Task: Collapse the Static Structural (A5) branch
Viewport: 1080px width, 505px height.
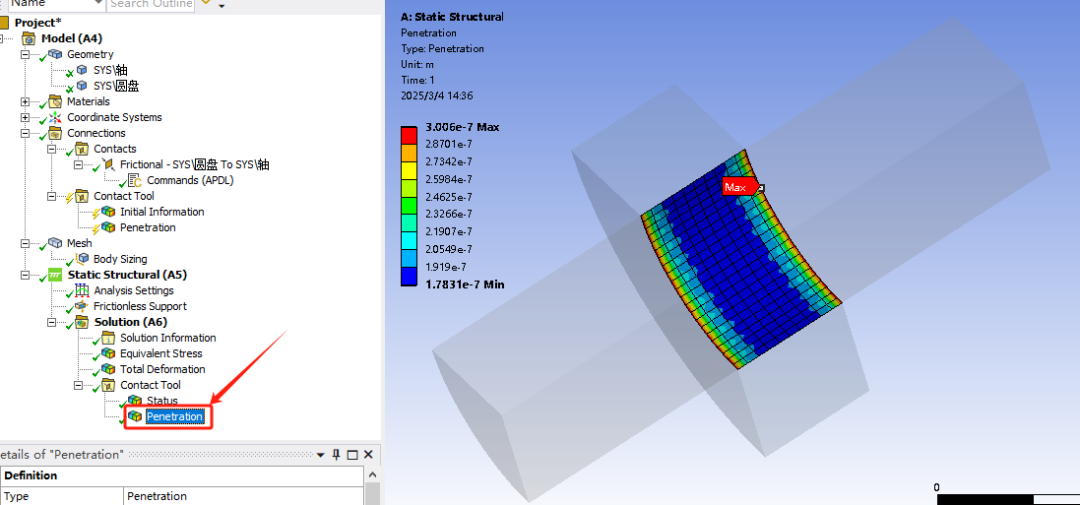Action: tap(25, 275)
